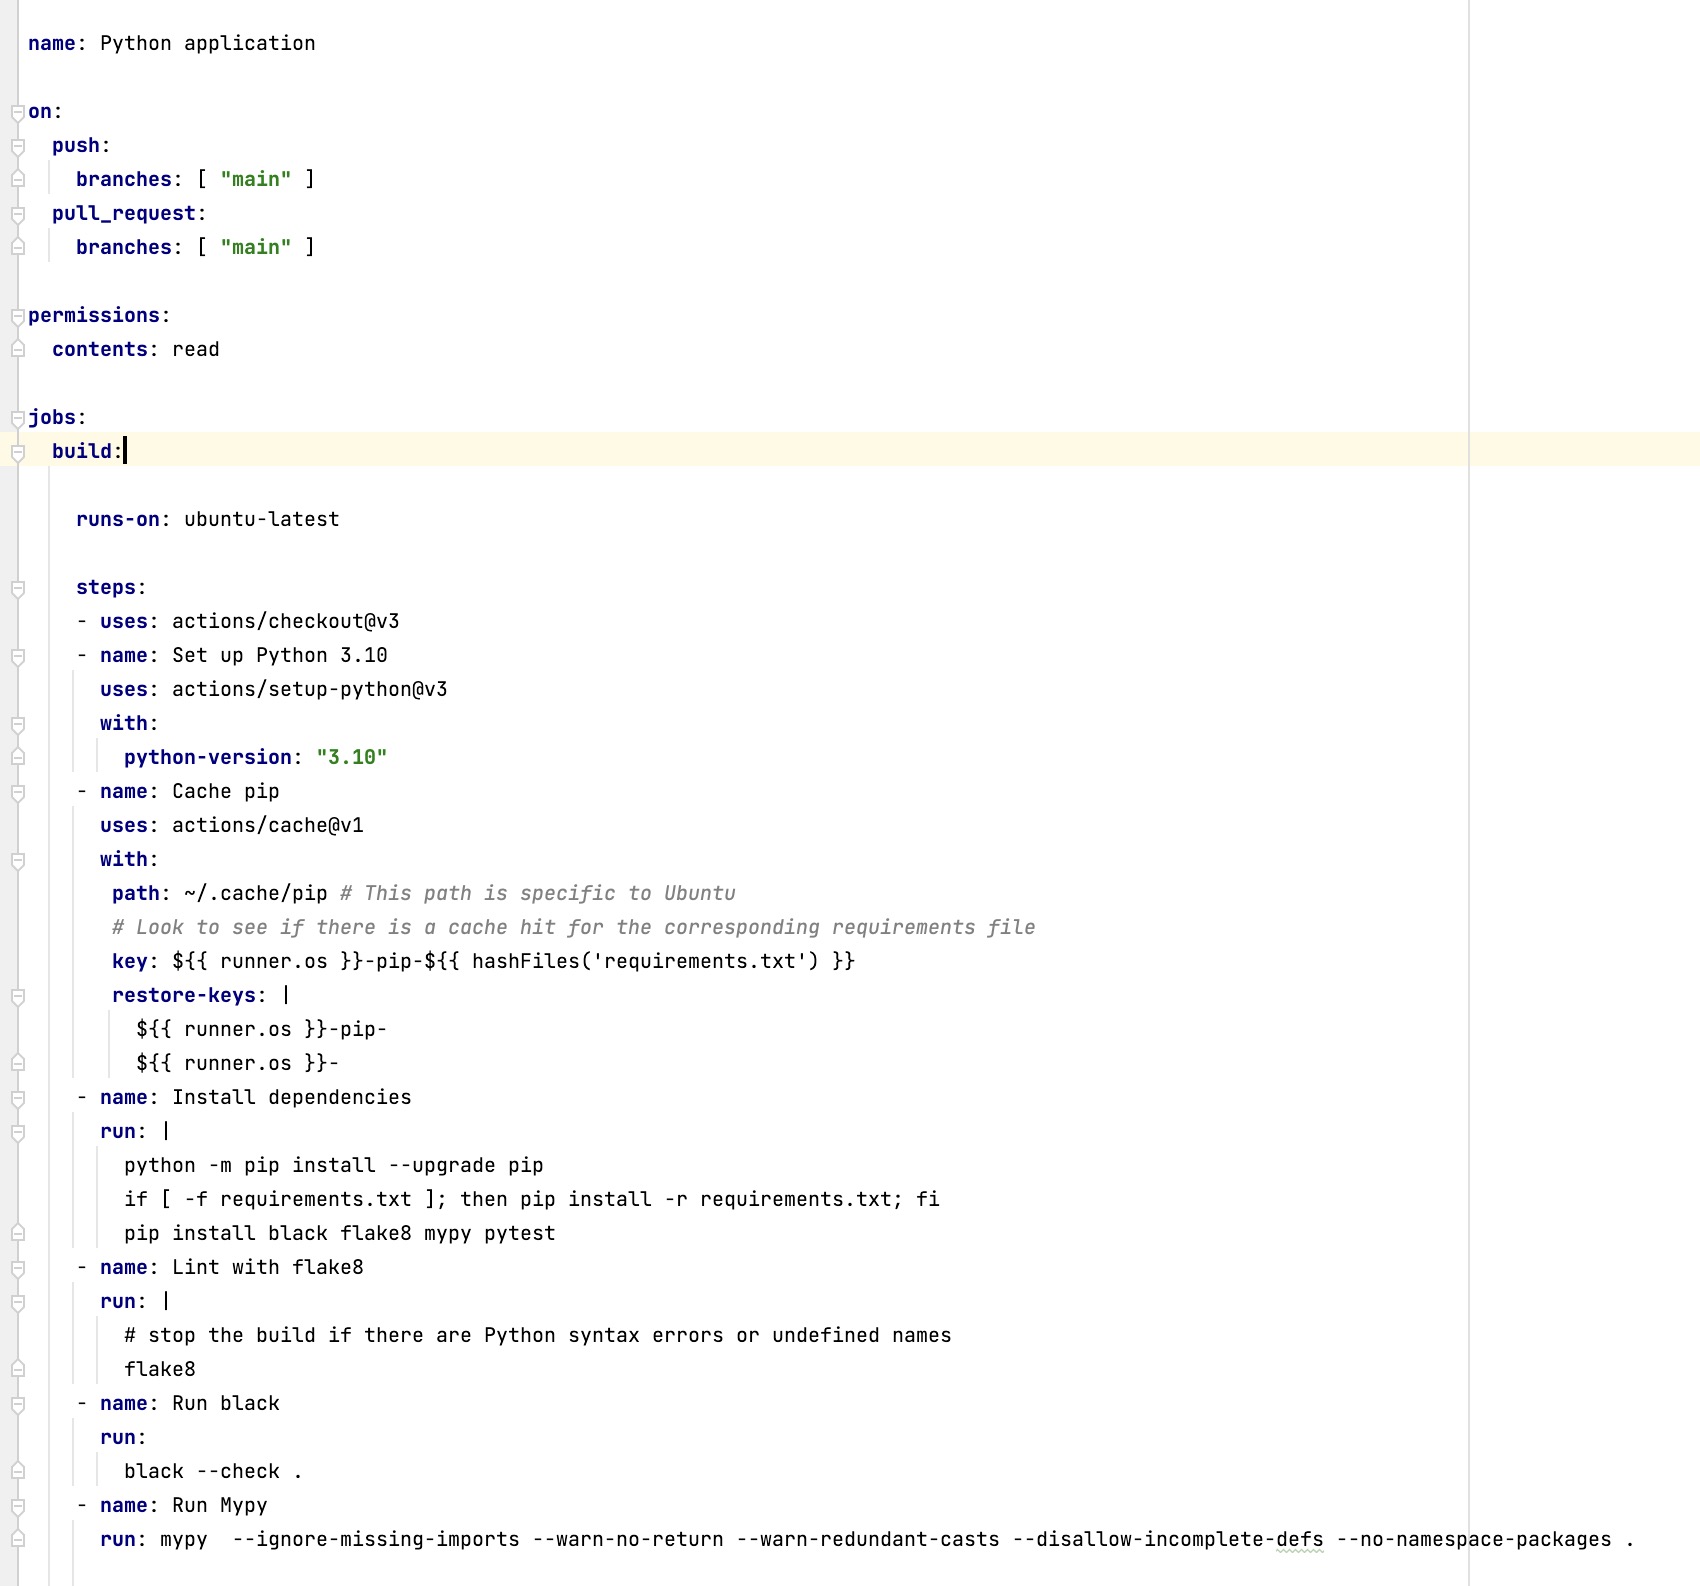Screen dimensions: 1700x1586
Task: Click the underlined 'defs' typo in mypy command
Action: click(x=1299, y=1540)
